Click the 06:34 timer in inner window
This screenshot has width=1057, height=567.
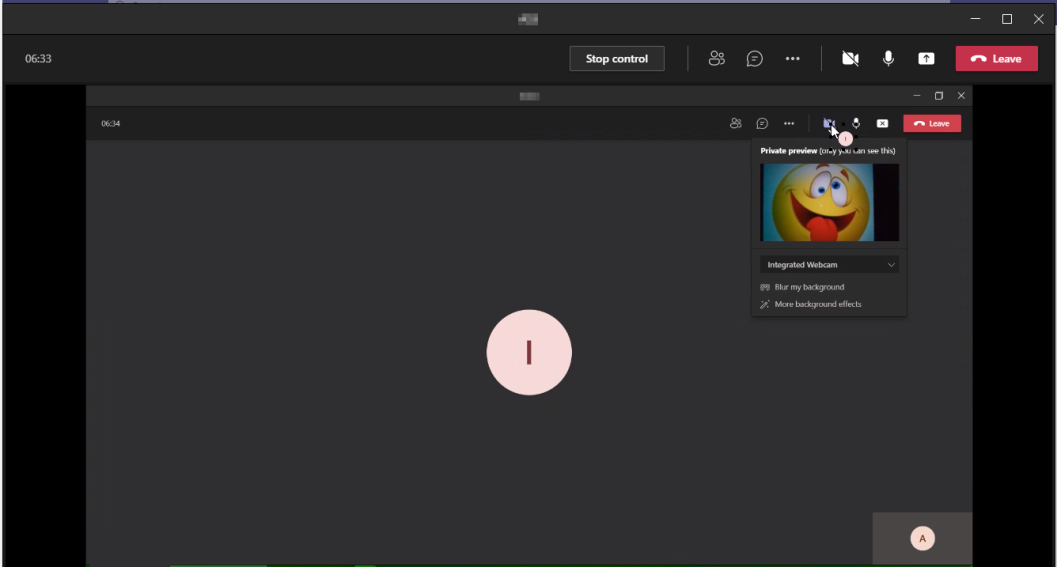click(111, 123)
